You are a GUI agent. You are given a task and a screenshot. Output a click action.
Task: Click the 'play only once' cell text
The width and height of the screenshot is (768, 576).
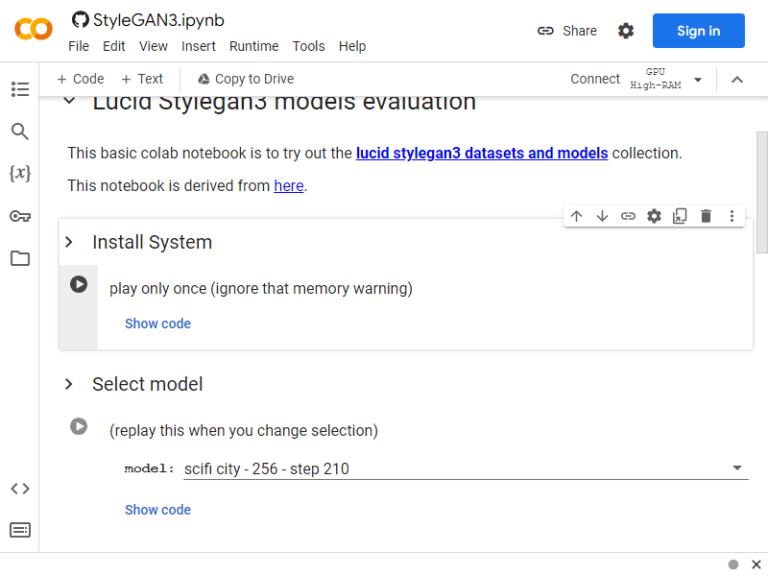261,288
